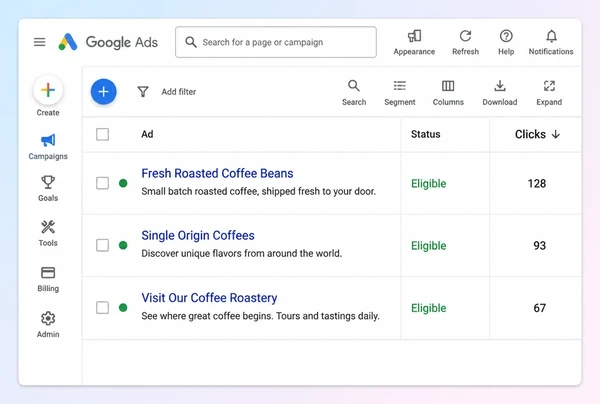Click Add filter text
The width and height of the screenshot is (600, 404).
pos(179,92)
